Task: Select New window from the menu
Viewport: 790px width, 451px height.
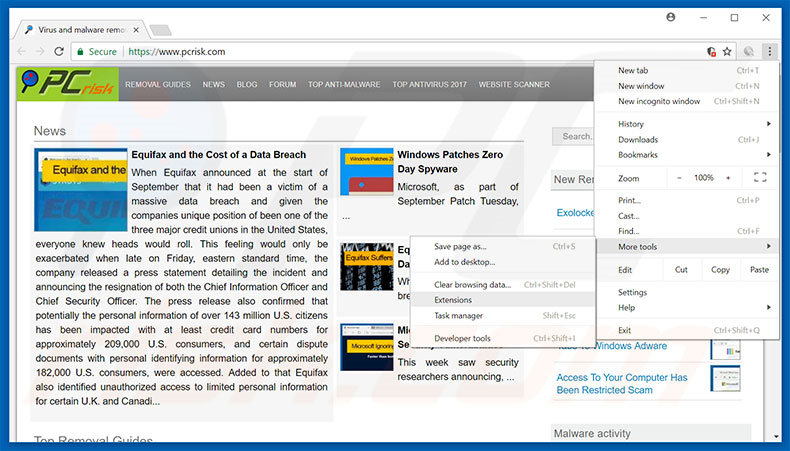Action: 687,86
